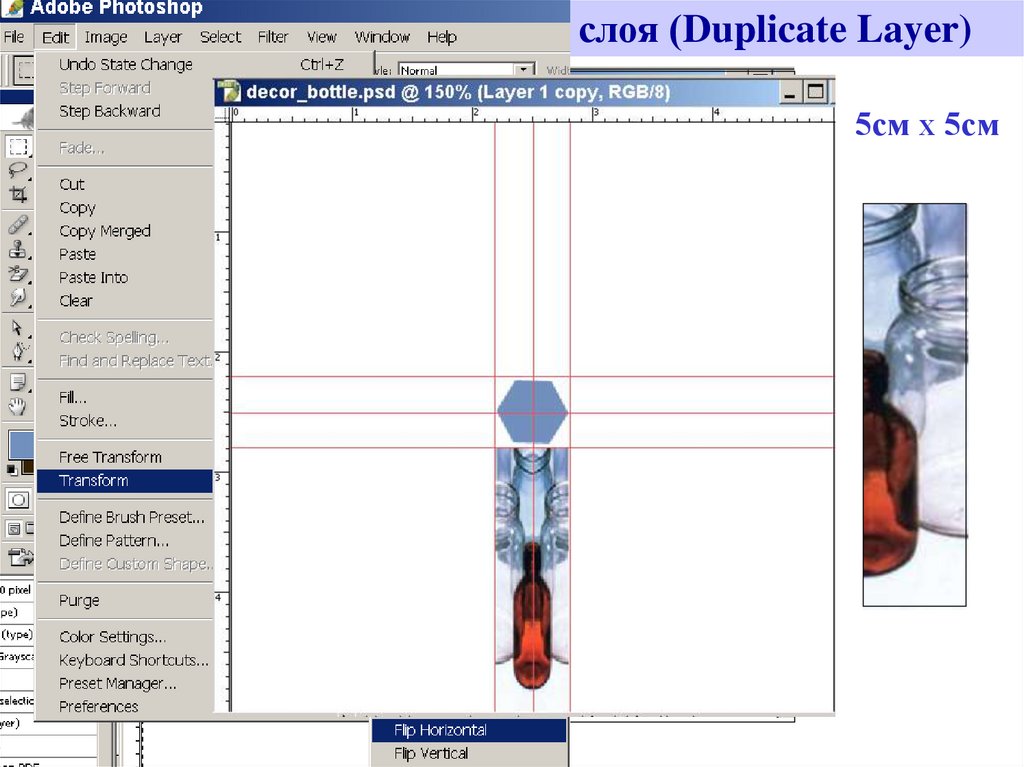Open the View menu

[321, 37]
